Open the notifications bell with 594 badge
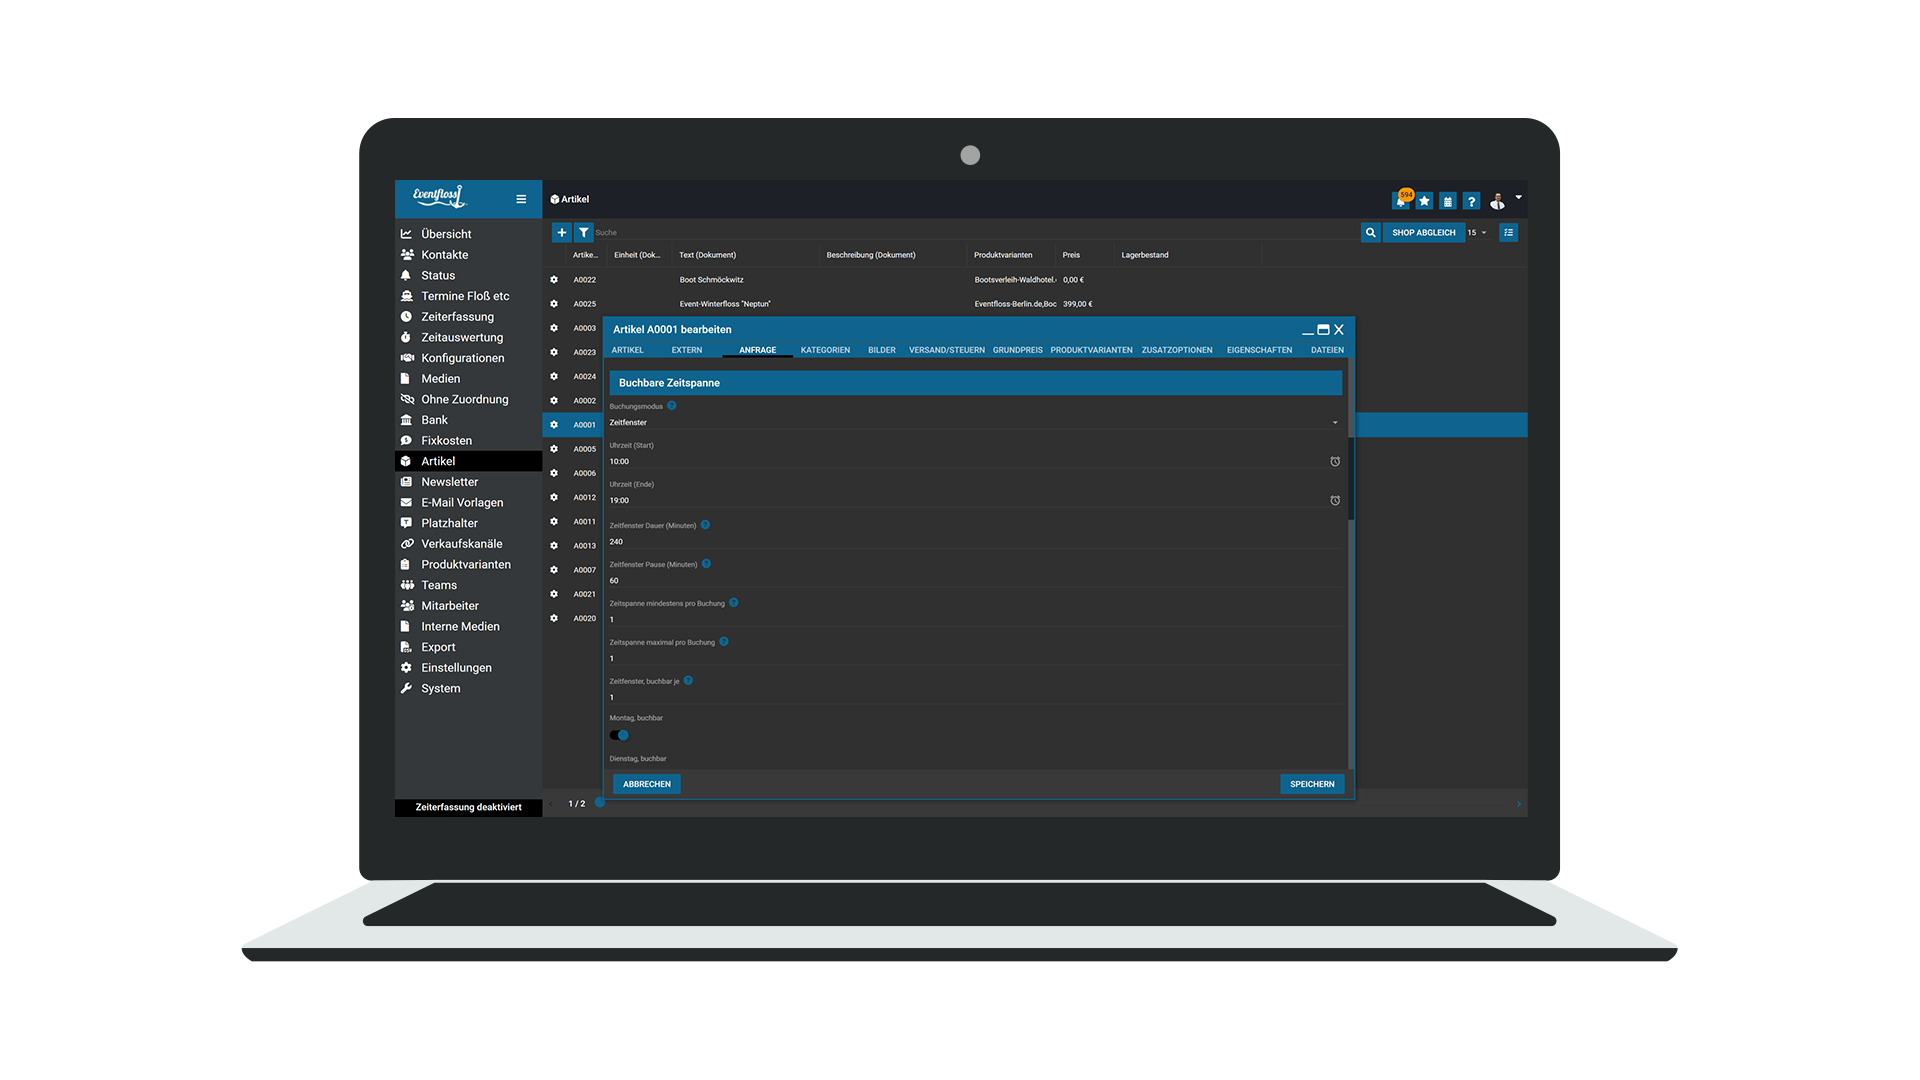This screenshot has width=1920, height=1080. click(1401, 201)
